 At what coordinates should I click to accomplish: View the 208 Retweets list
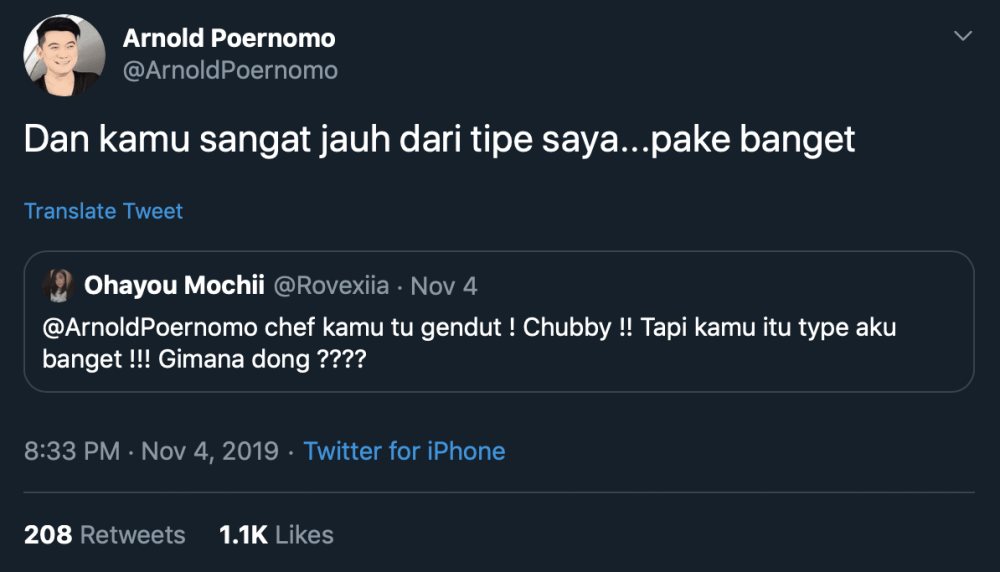click(x=104, y=535)
